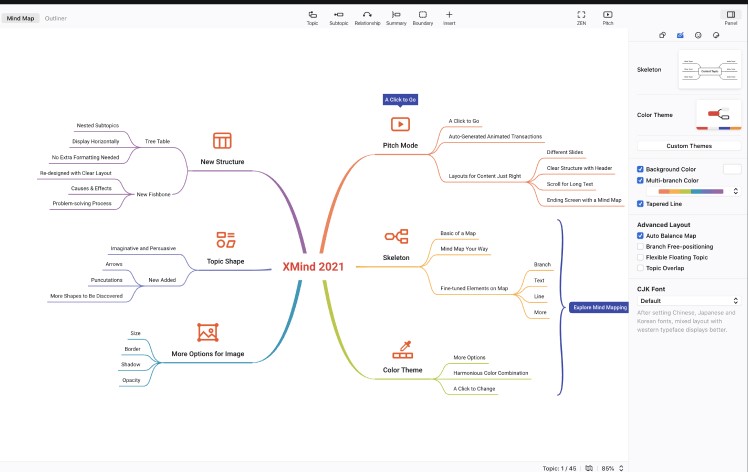This screenshot has height=472, width=748.
Task: Open the map overview icon in status bar
Action: pyautogui.click(x=589, y=468)
